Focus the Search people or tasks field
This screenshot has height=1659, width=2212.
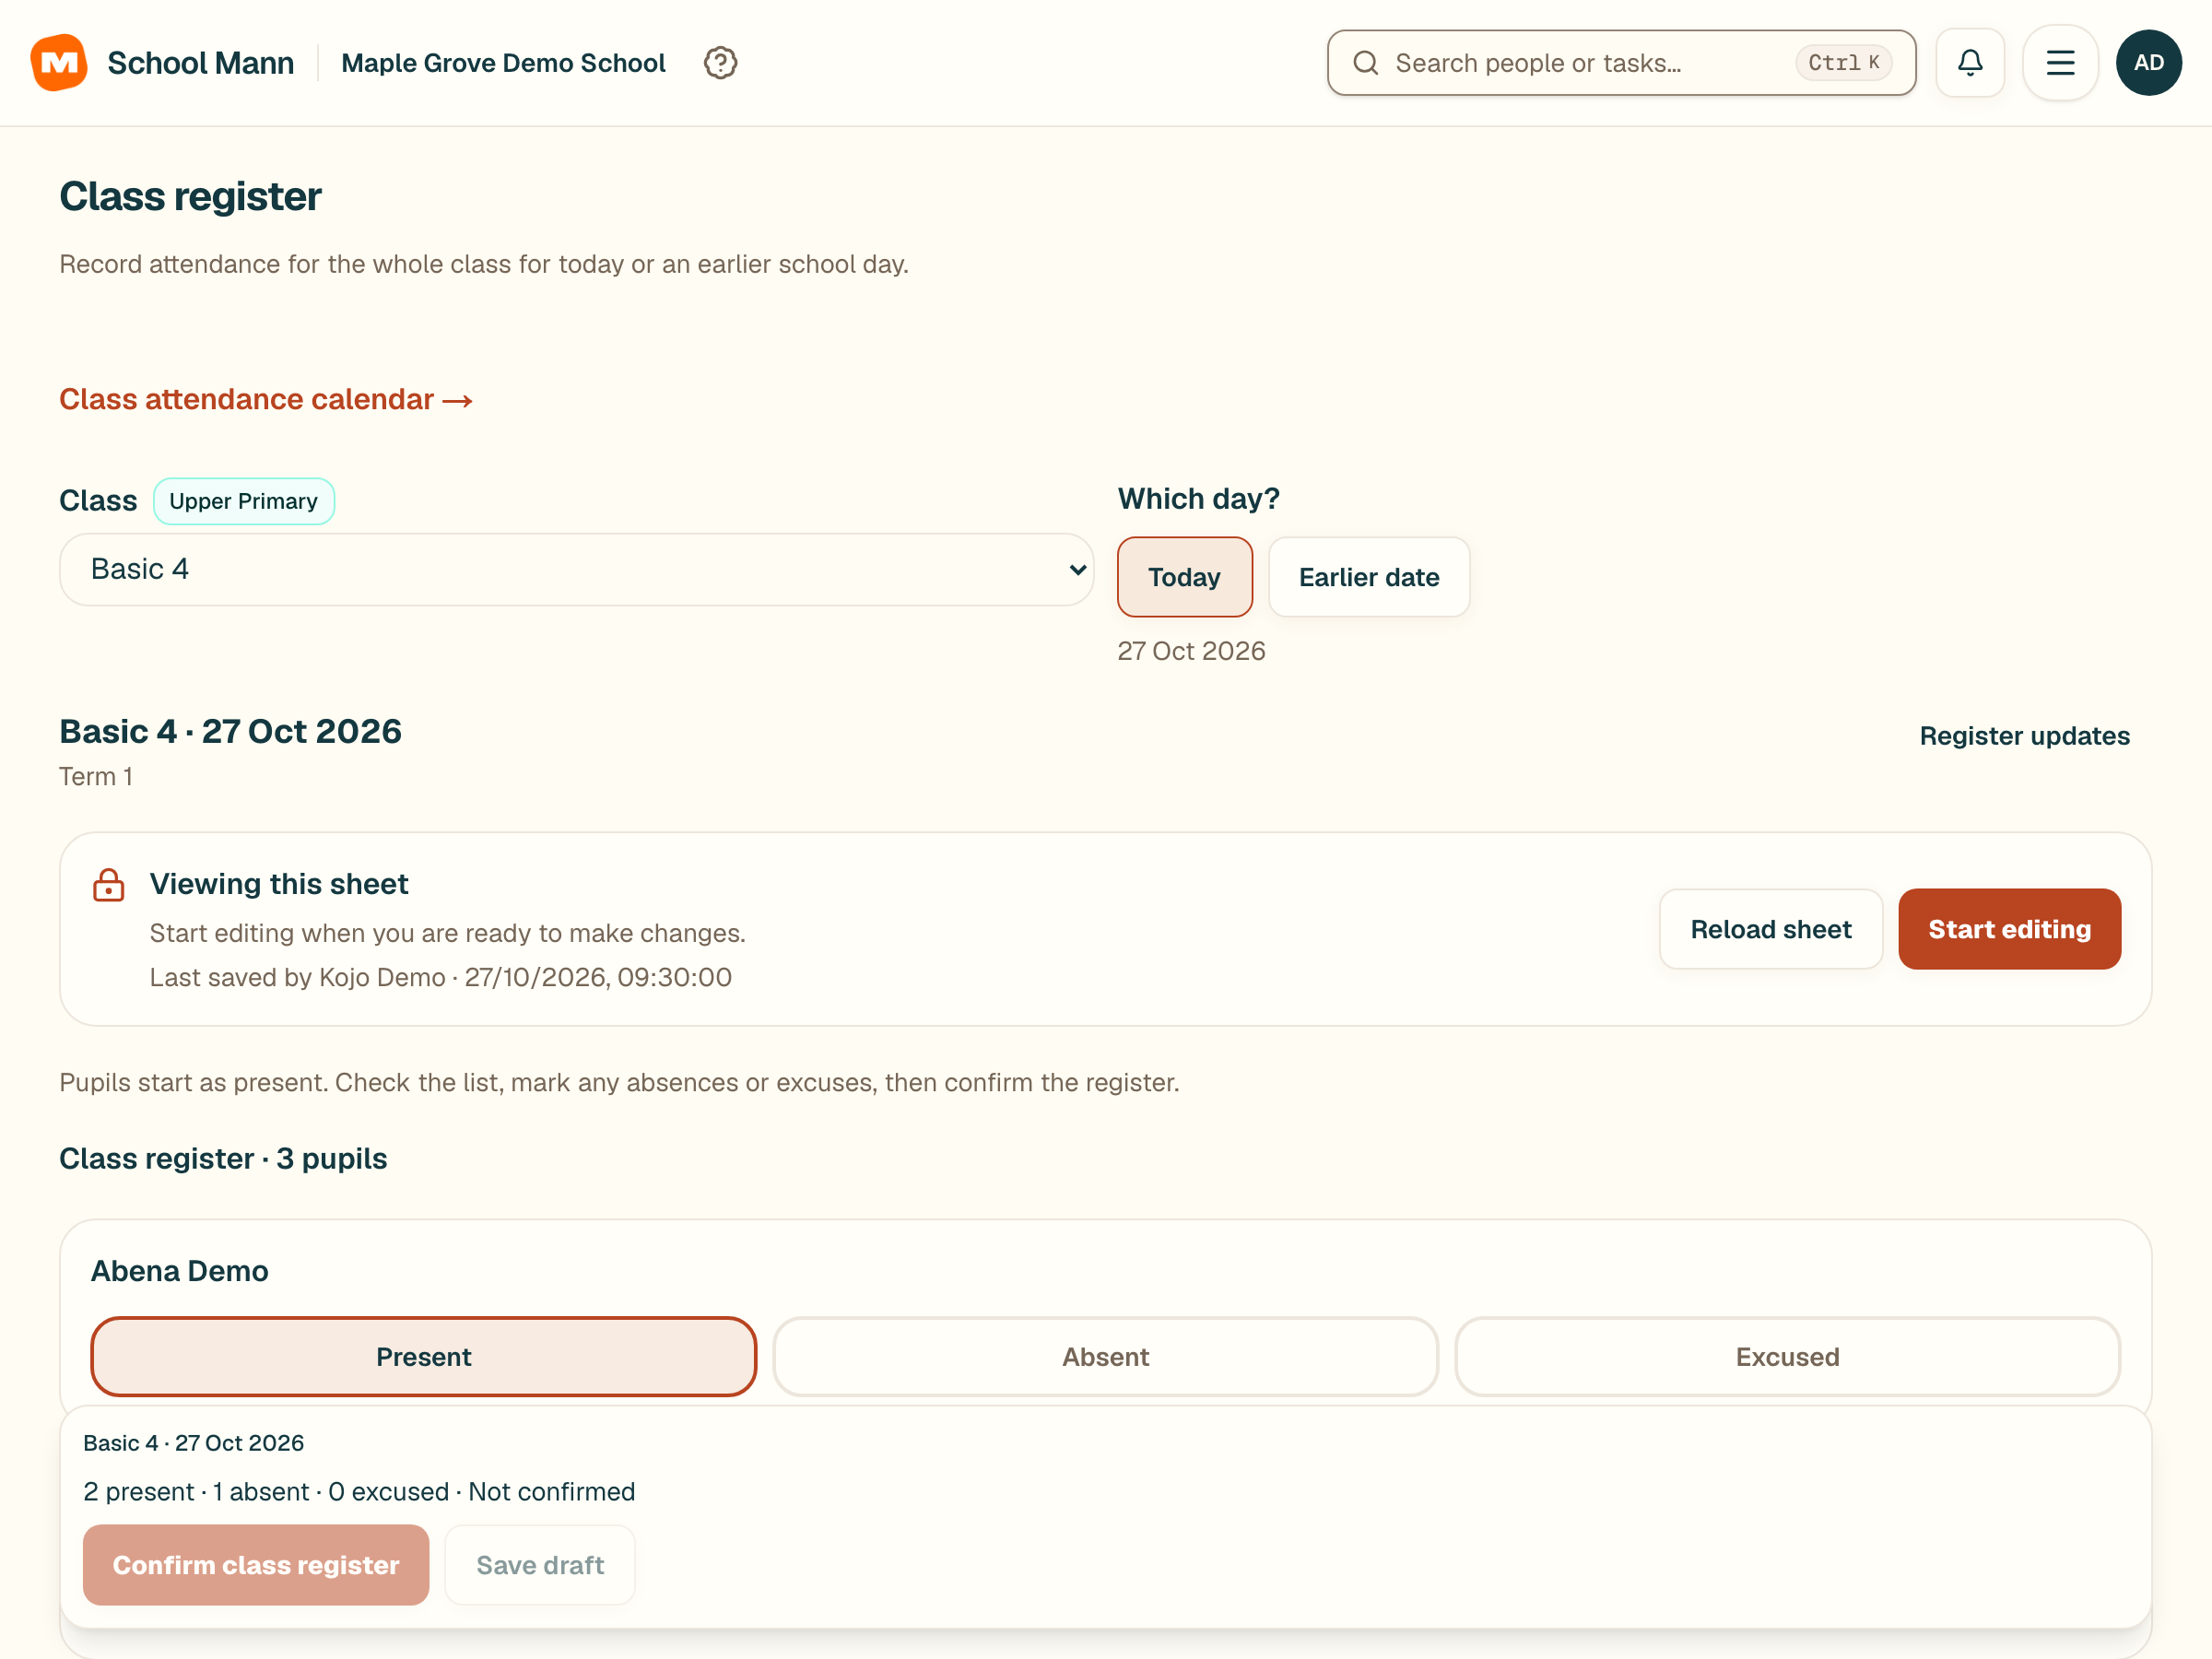1620,63
